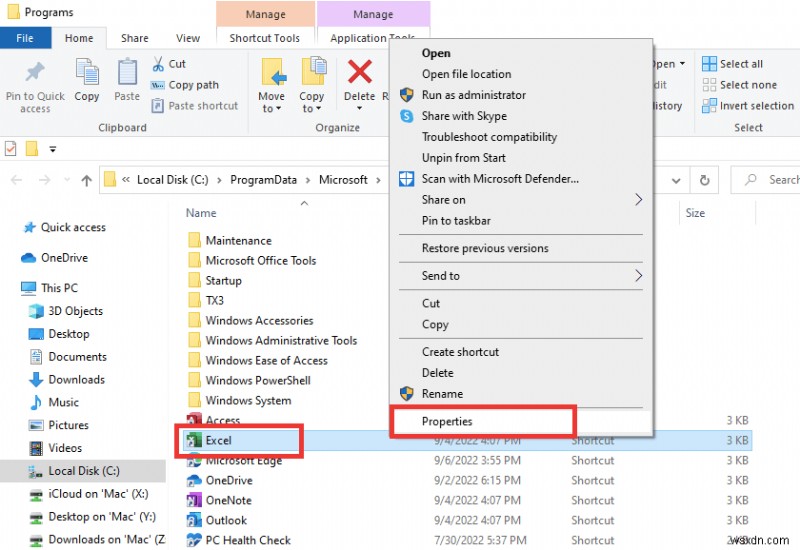Choose Scan with Microsoft Defender

point(500,179)
